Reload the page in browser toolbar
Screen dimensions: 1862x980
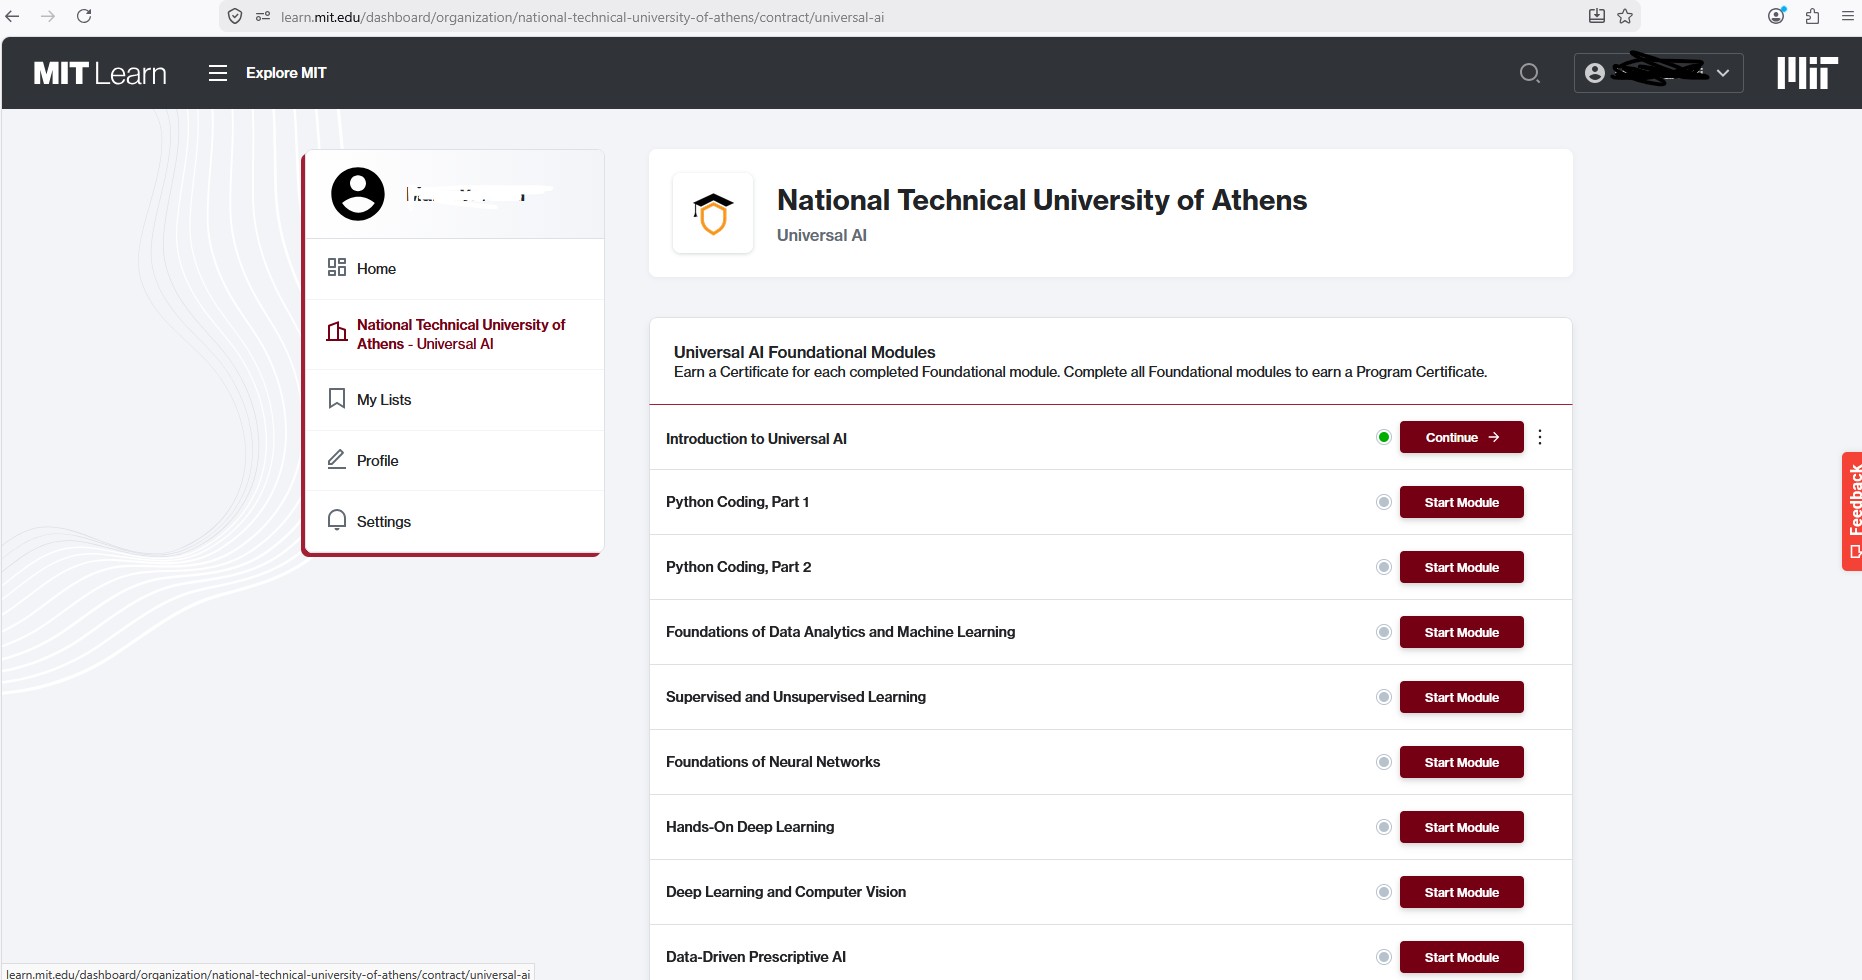tap(84, 16)
